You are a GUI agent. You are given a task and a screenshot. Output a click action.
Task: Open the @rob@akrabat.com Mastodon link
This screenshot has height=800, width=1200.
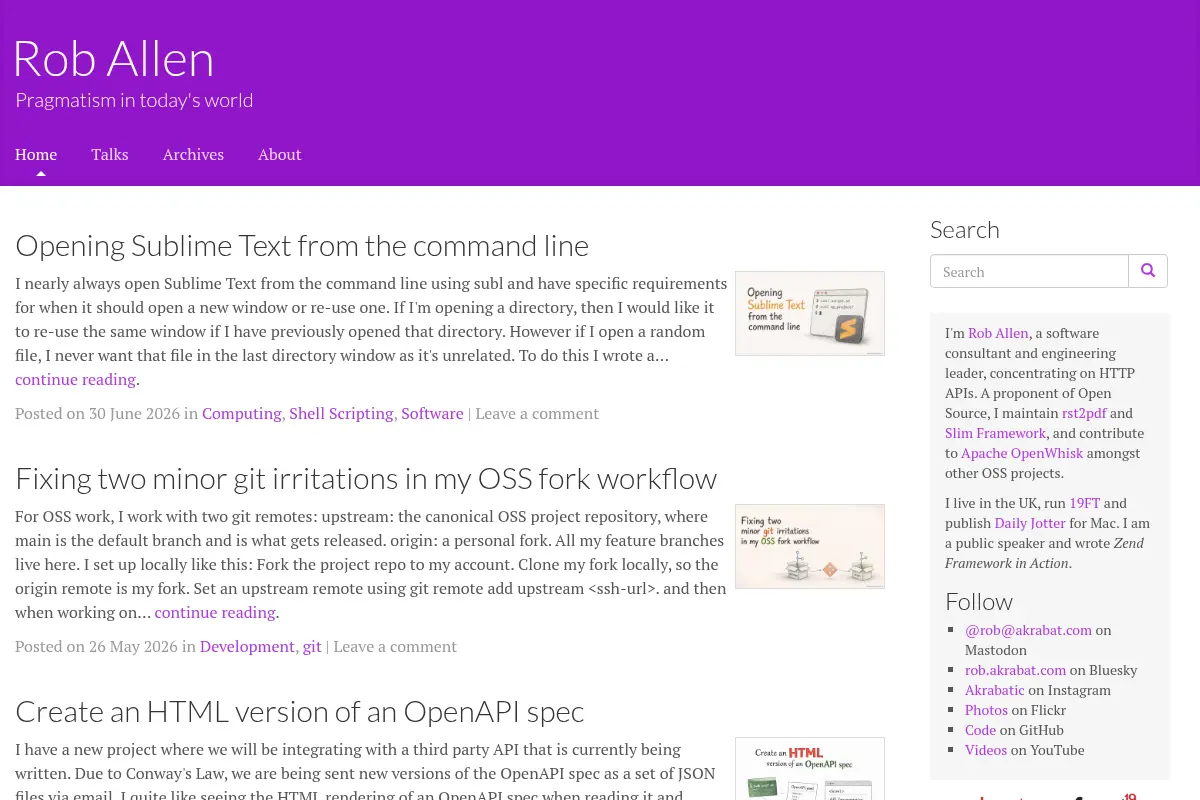click(1028, 630)
